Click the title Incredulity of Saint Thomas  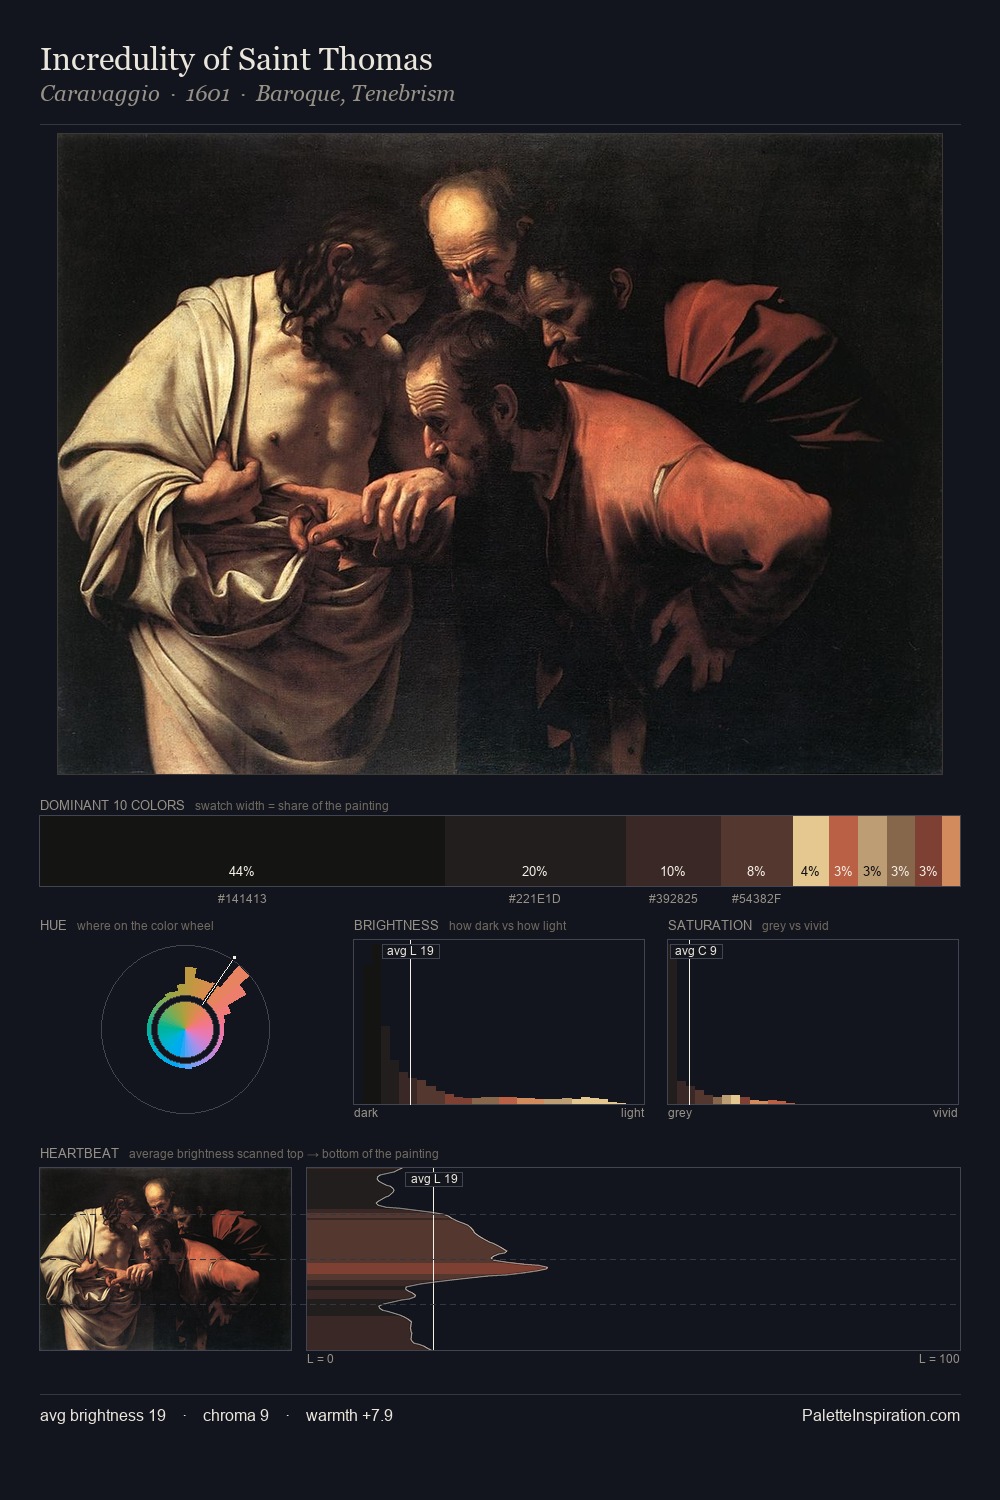236,59
